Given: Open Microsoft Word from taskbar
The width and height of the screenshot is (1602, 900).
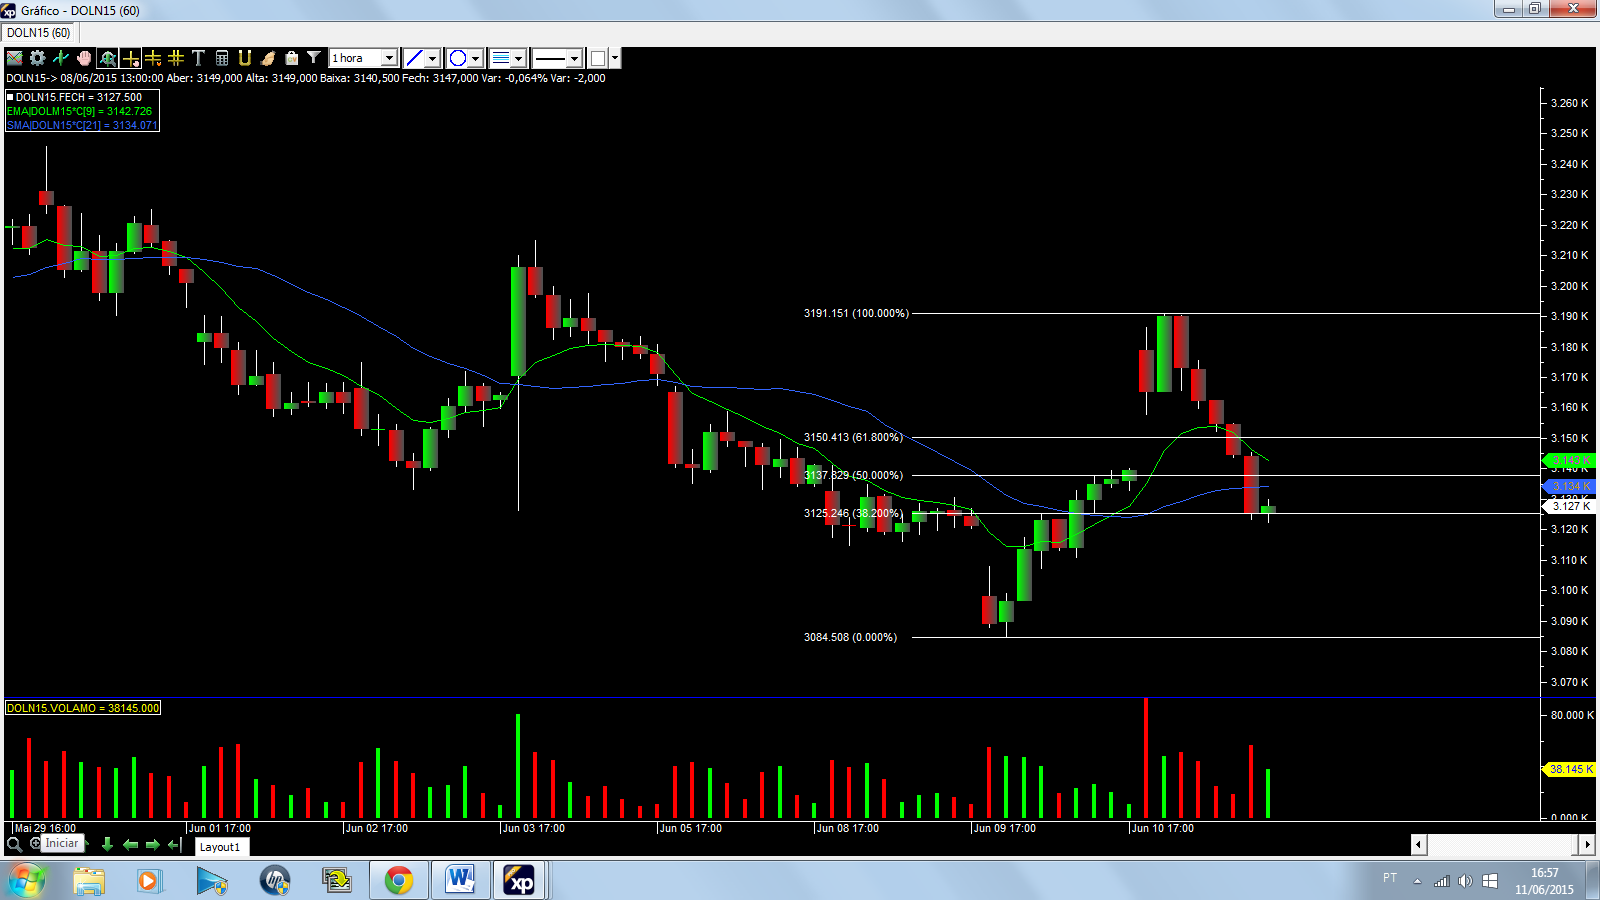Looking at the screenshot, I should click(460, 881).
